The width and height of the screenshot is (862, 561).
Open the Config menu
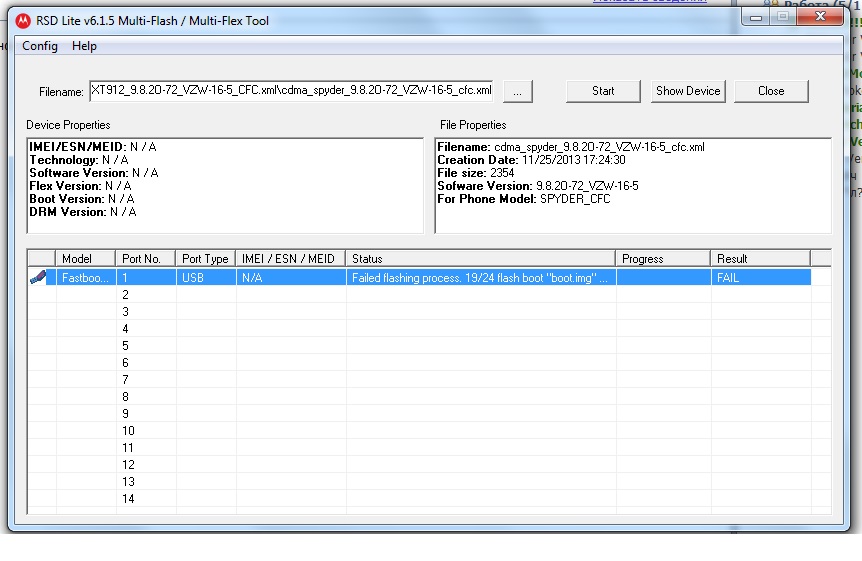tap(40, 46)
